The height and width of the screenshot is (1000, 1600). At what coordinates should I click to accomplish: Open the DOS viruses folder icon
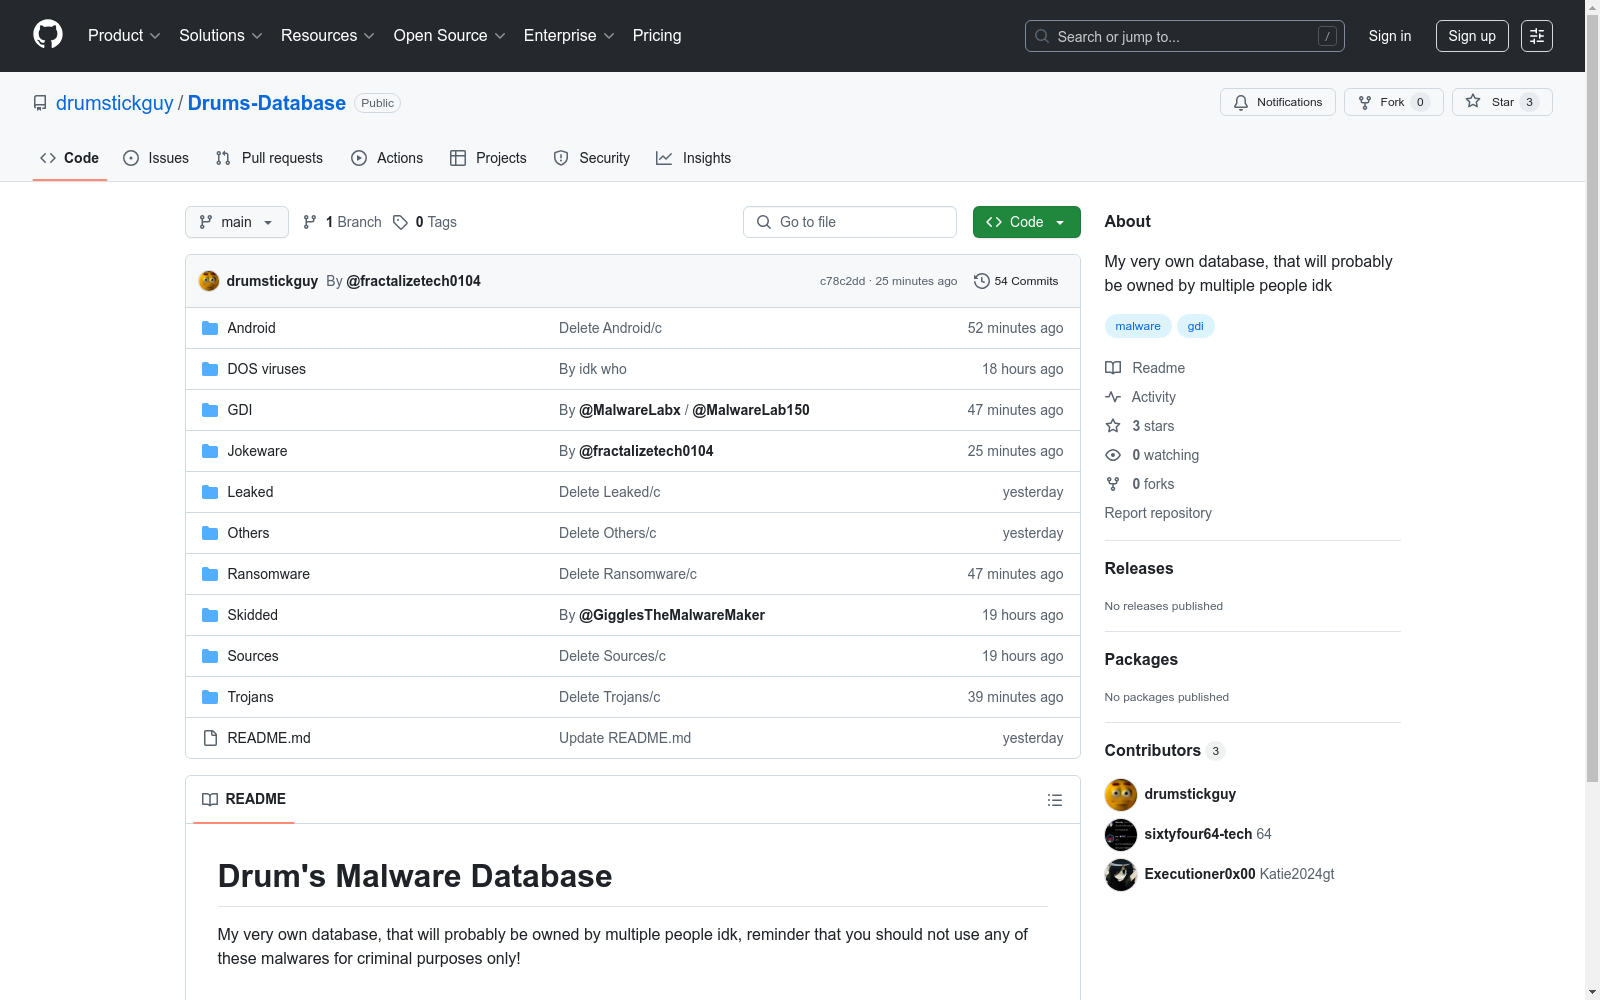(210, 369)
